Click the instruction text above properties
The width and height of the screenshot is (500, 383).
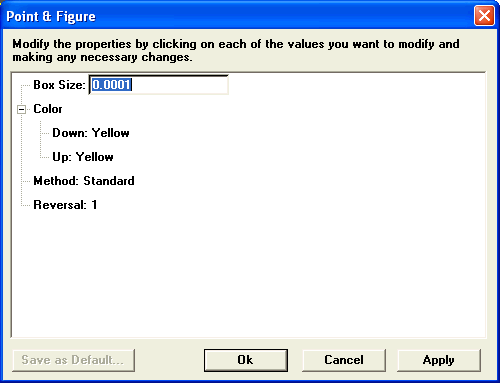click(x=236, y=50)
